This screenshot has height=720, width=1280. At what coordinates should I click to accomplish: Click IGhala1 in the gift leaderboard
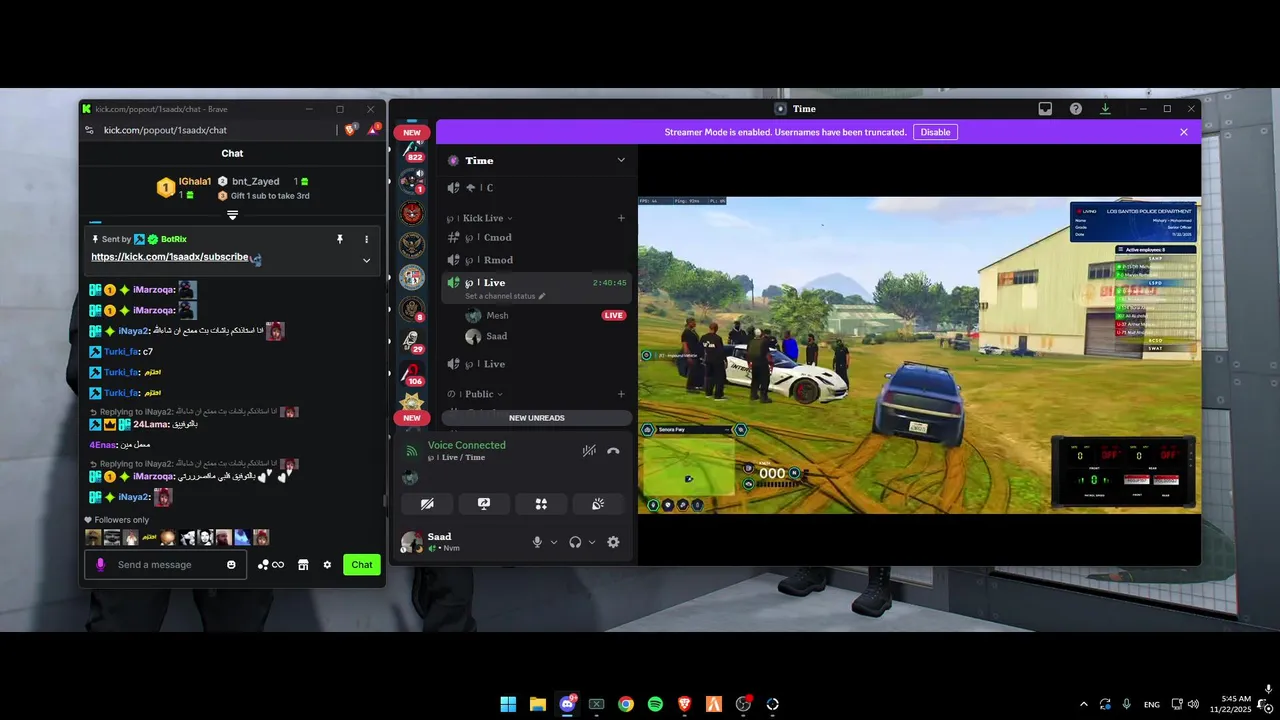coord(195,181)
